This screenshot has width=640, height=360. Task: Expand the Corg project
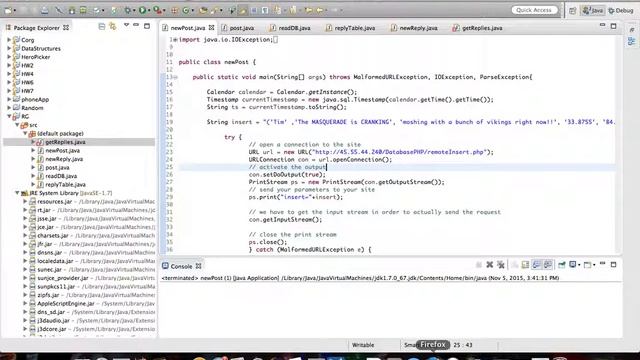click(x=9, y=40)
